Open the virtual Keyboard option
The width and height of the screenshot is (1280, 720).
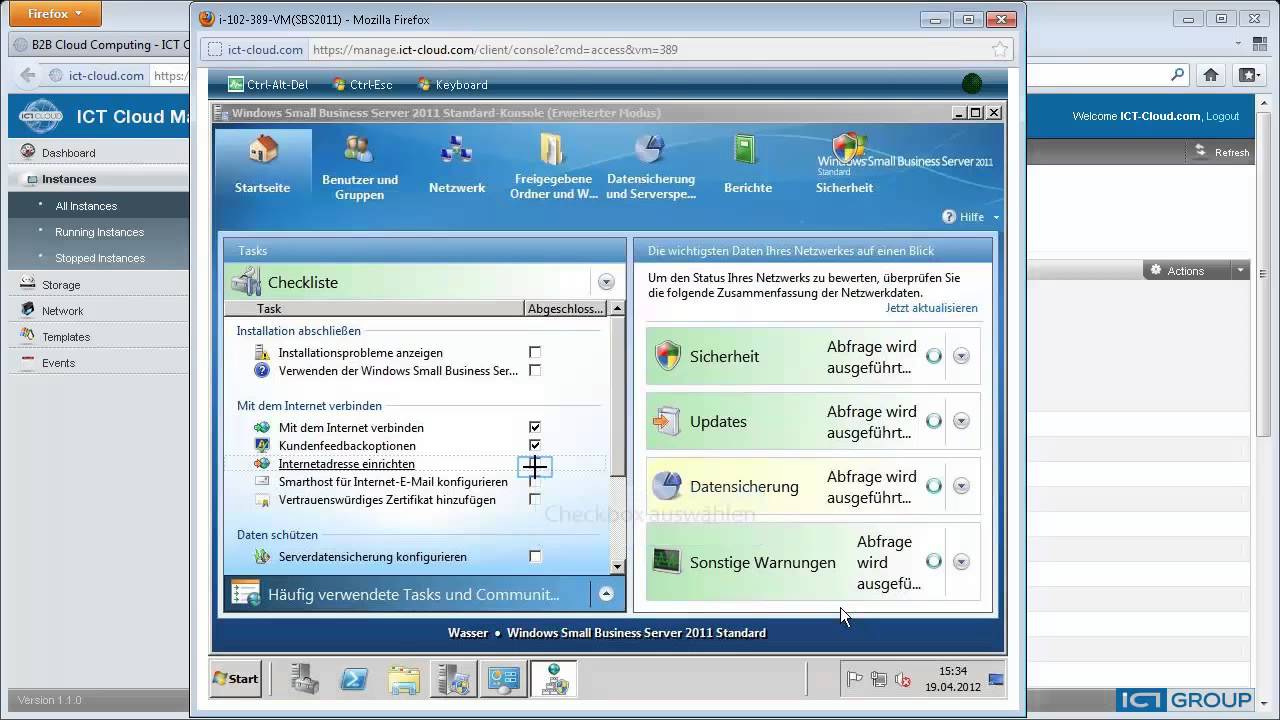pos(452,85)
